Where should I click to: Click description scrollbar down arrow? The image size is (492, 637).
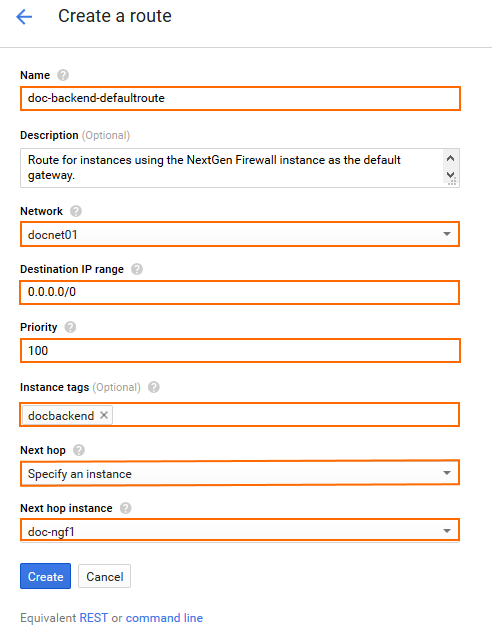pos(450,175)
